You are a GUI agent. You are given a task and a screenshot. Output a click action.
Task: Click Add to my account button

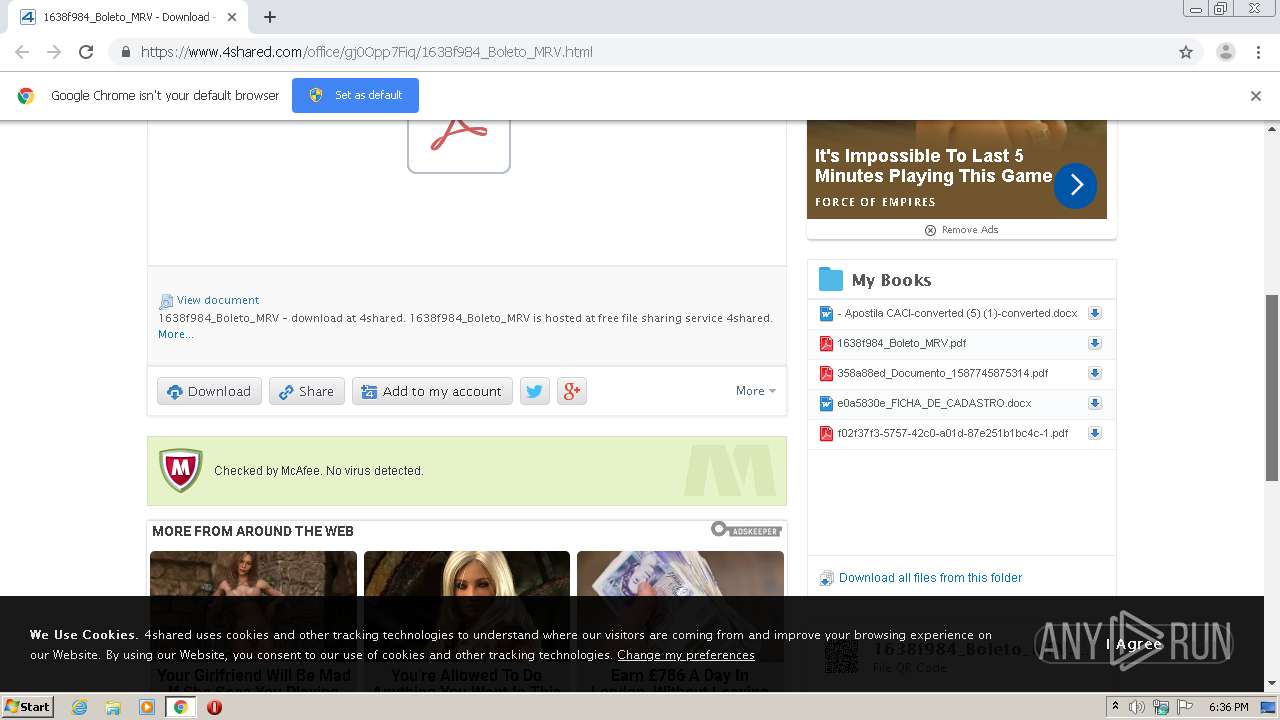click(x=432, y=391)
